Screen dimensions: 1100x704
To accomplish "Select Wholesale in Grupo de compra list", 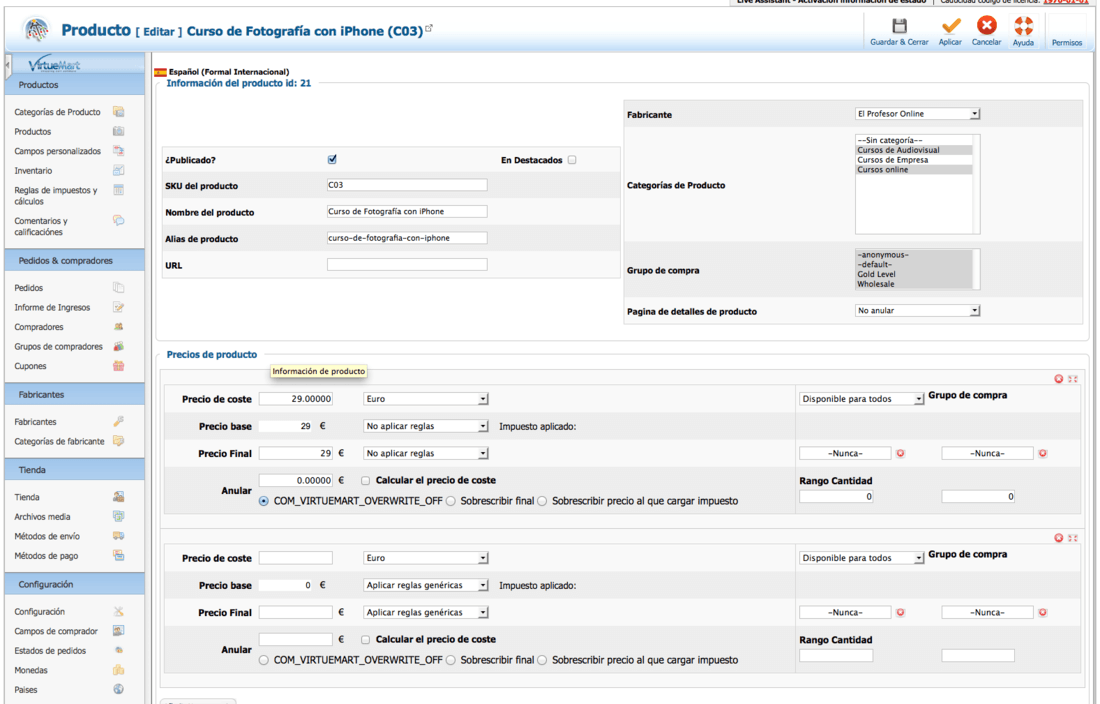I will [913, 284].
